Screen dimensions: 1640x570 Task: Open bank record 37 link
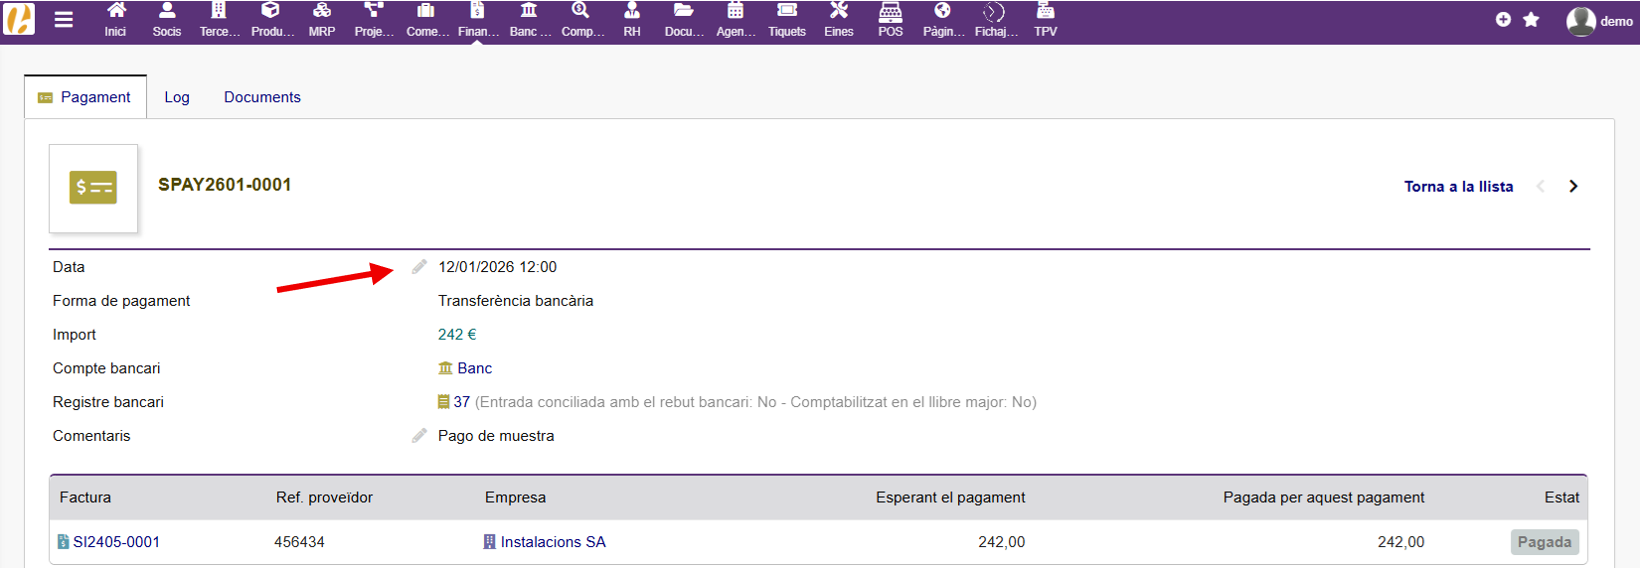pyautogui.click(x=461, y=402)
